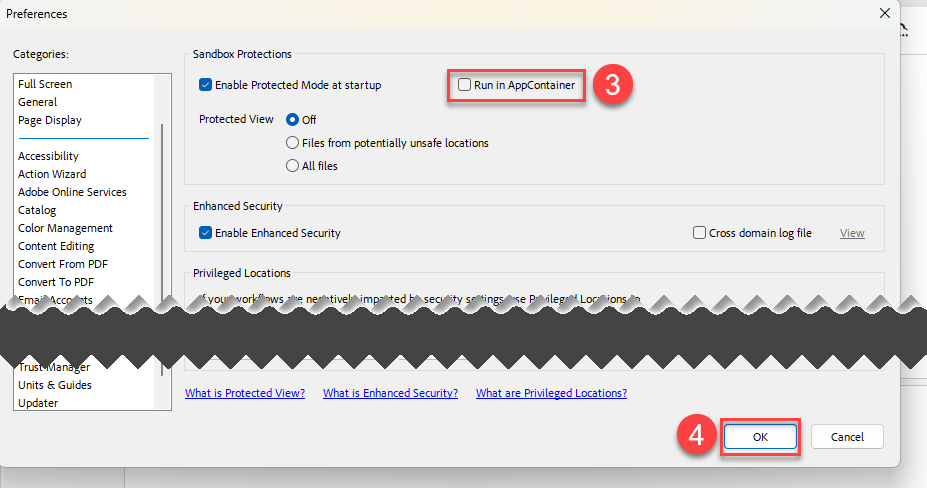Open What is Protected View link
This screenshot has width=927, height=488.
245,393
